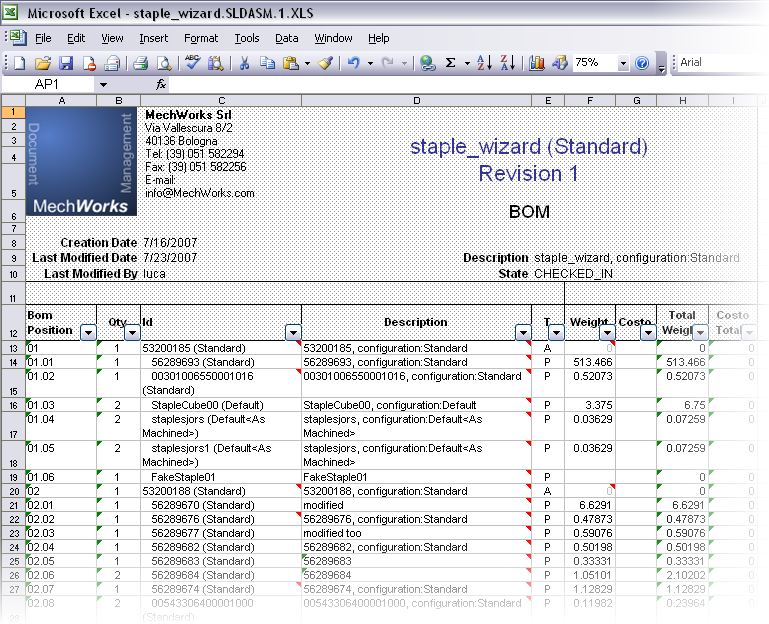The width and height of the screenshot is (769, 624).
Task: Print the sheet using printer icon
Action: click(140, 63)
